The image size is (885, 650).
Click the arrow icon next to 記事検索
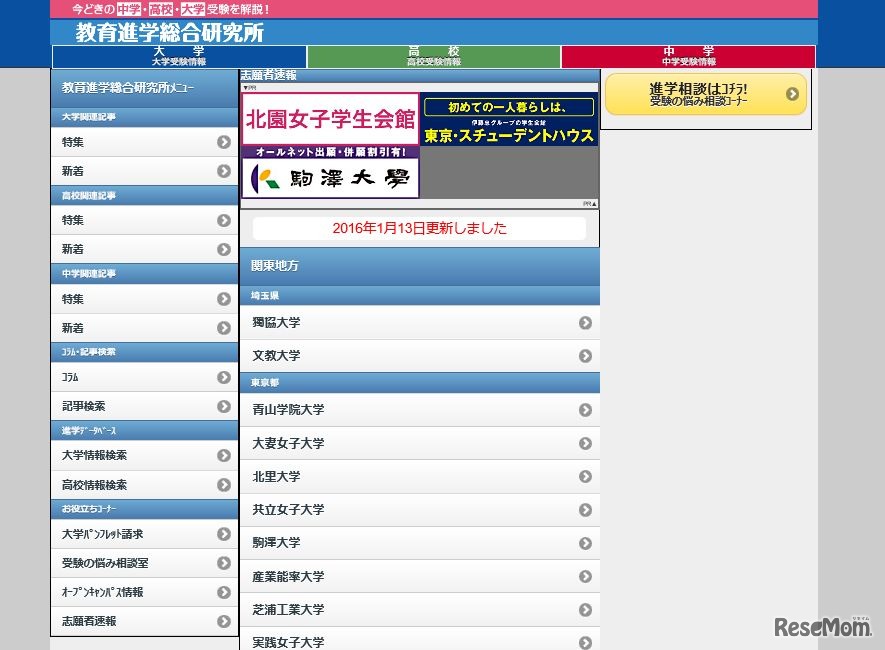point(224,406)
